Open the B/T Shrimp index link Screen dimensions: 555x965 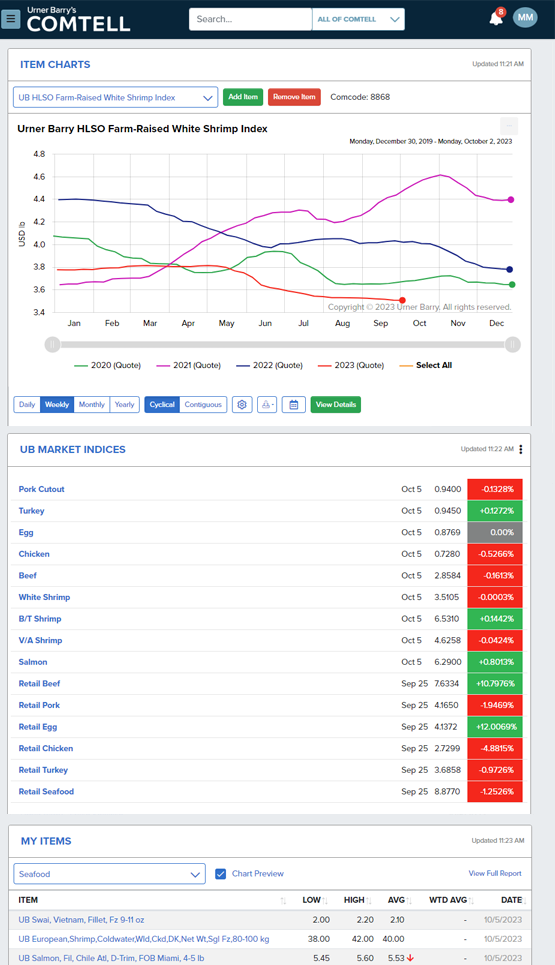(x=40, y=619)
